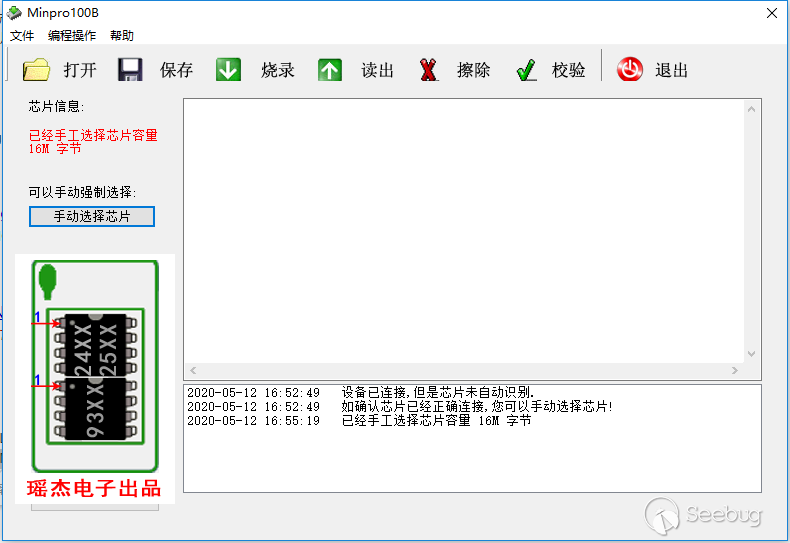Viewport: 790px width, 543px height.
Task: Click the scroll up arrow of data pane
Action: (751, 109)
